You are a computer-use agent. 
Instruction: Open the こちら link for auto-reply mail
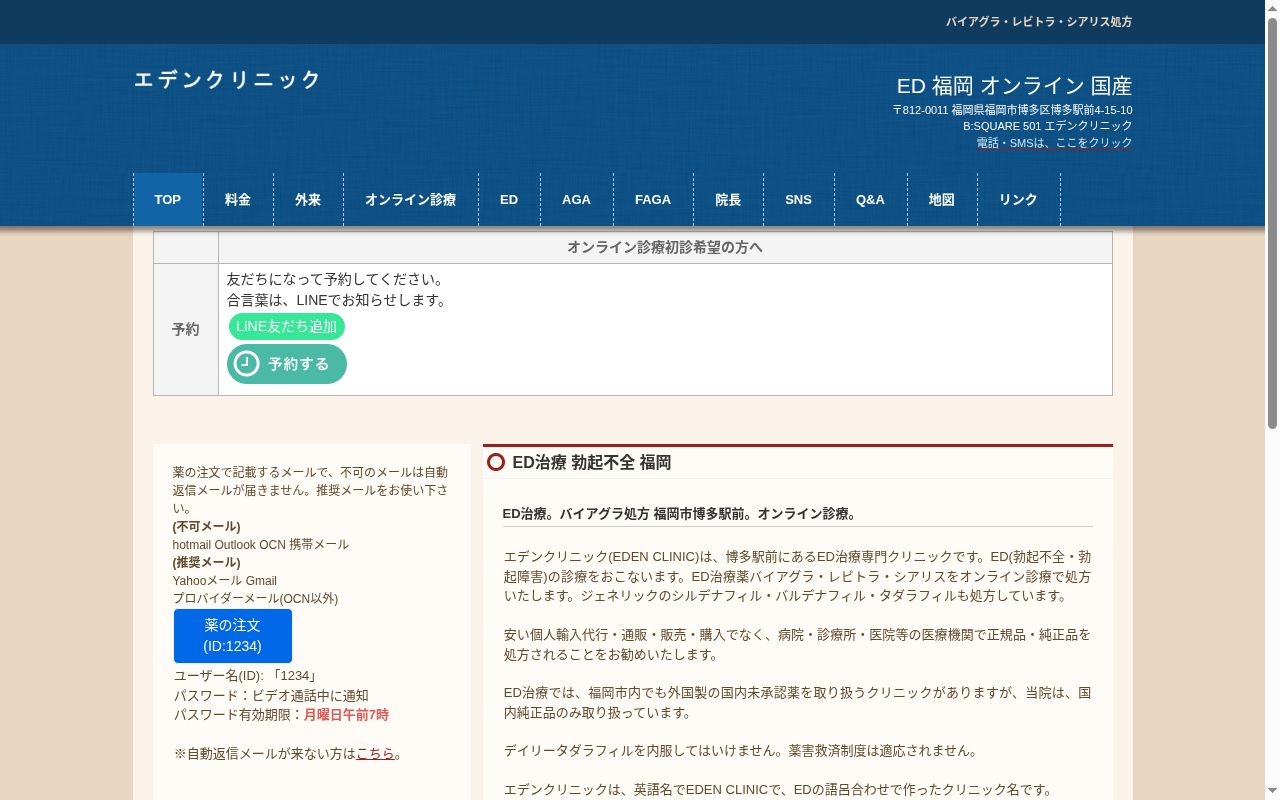coord(375,754)
